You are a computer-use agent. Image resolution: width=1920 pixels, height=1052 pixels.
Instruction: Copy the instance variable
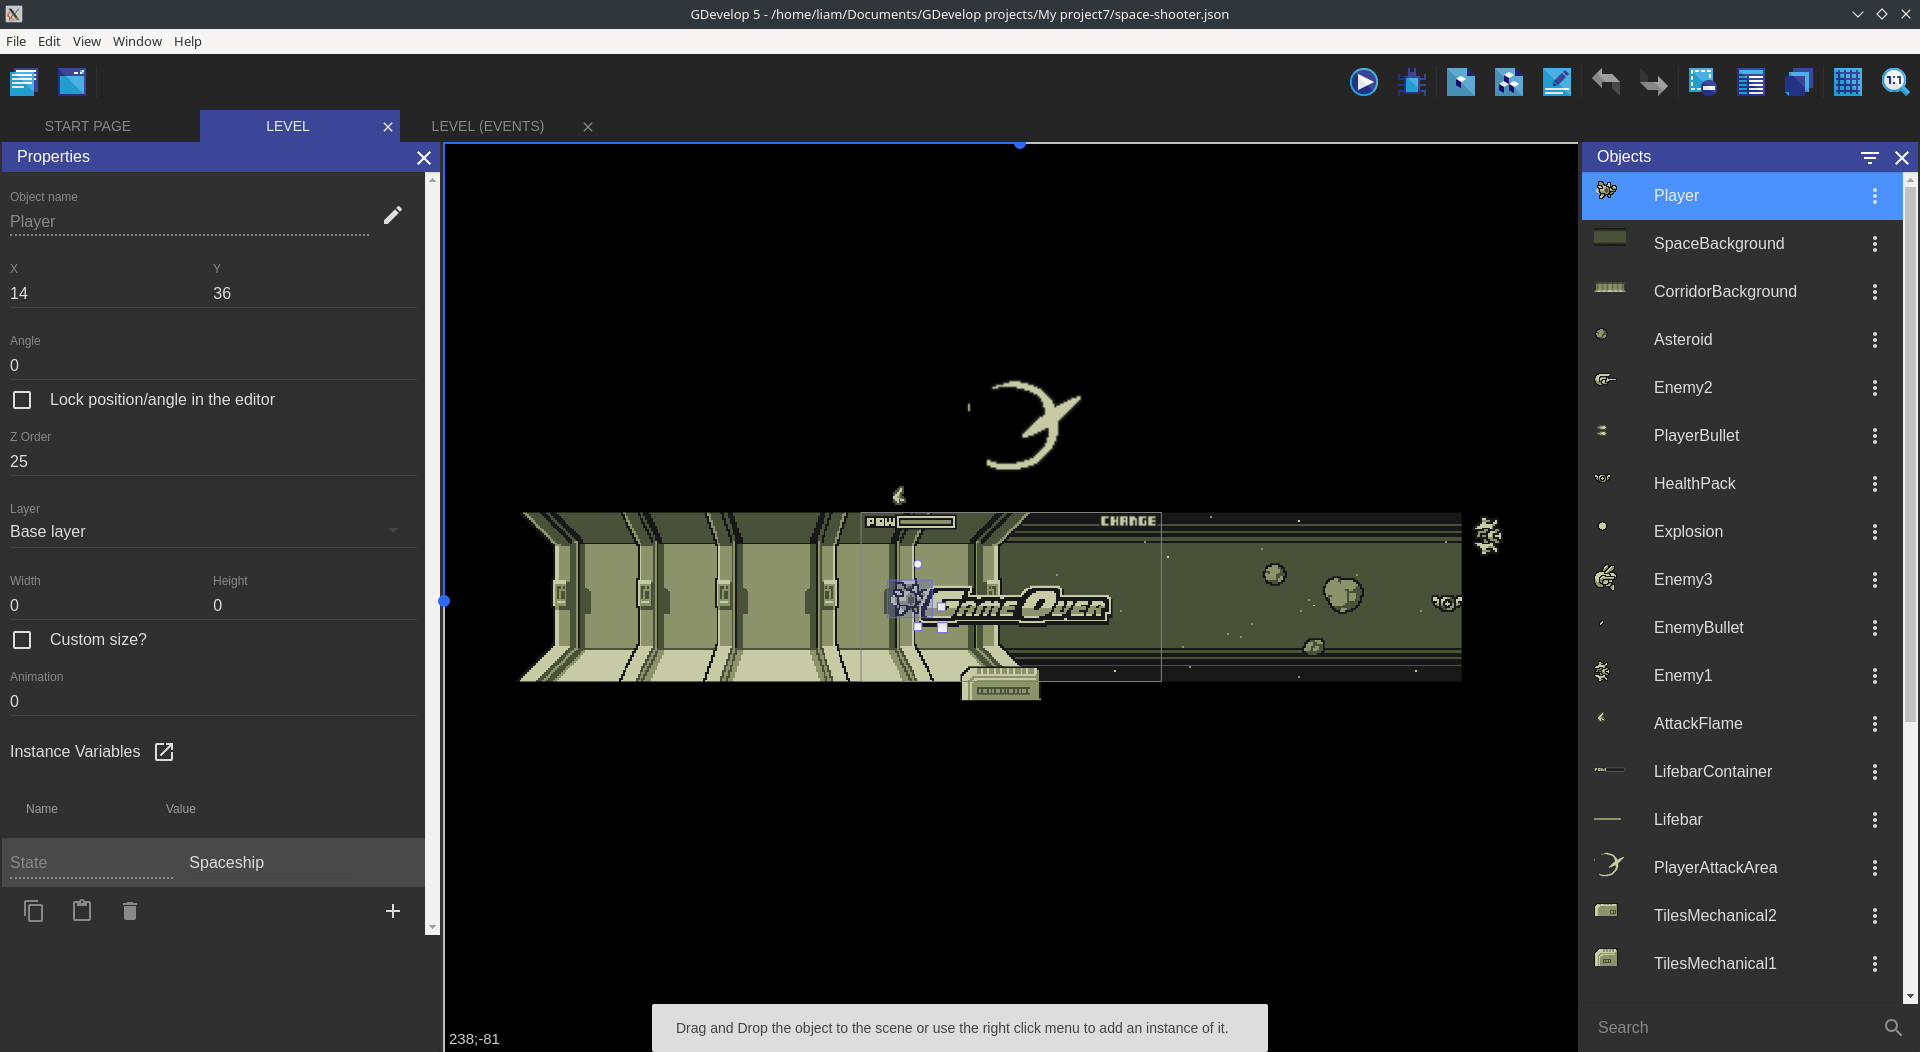click(33, 911)
